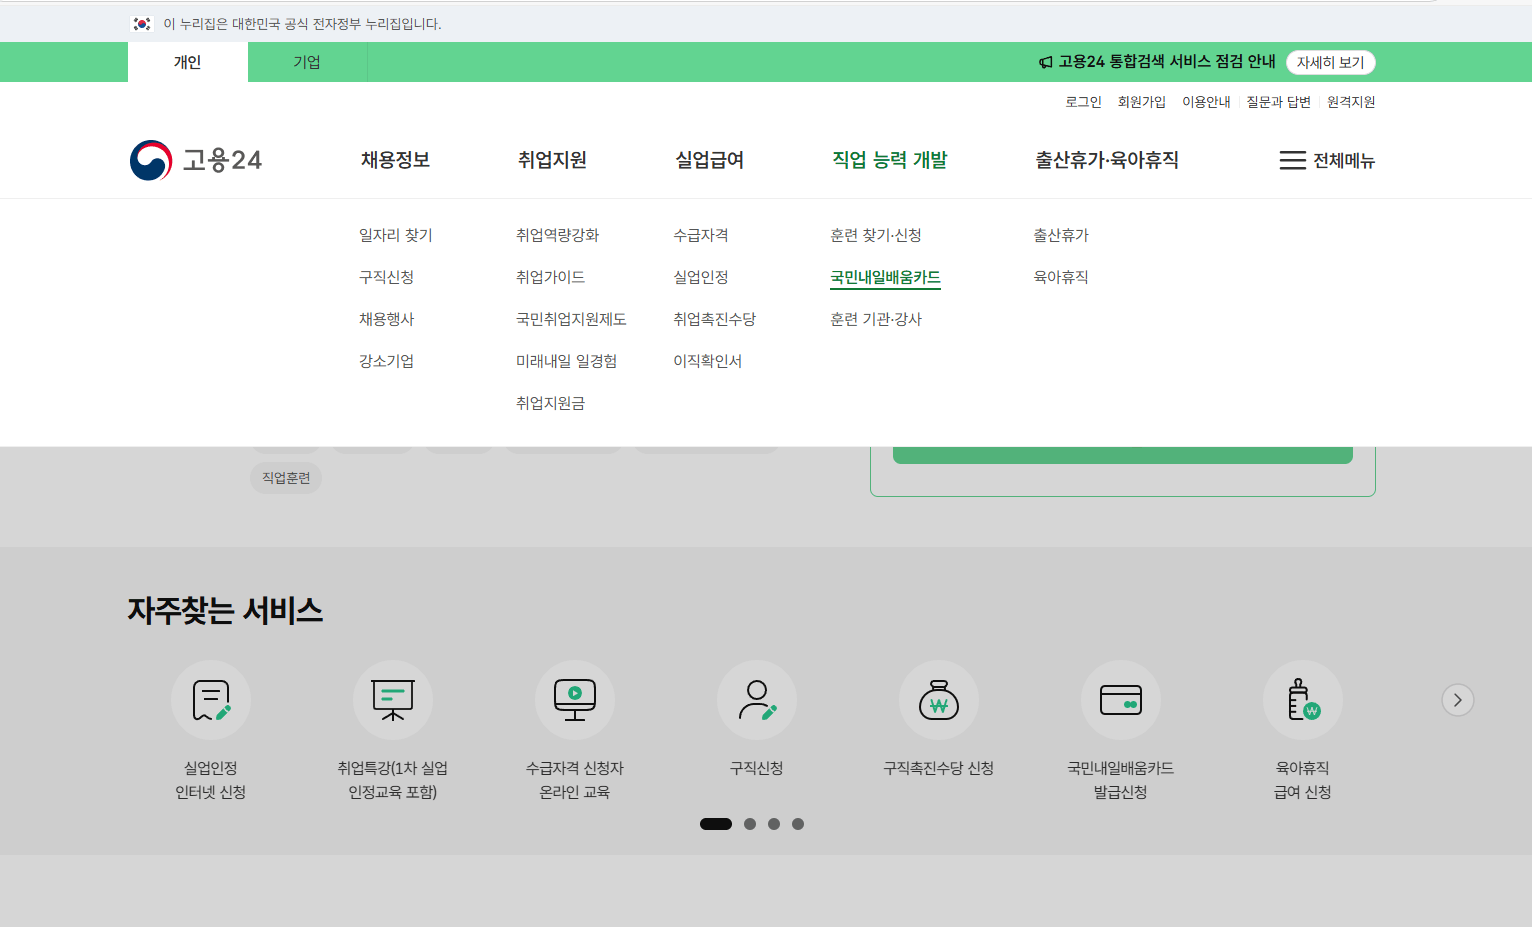Advance carousel with right arrow

(x=1457, y=700)
